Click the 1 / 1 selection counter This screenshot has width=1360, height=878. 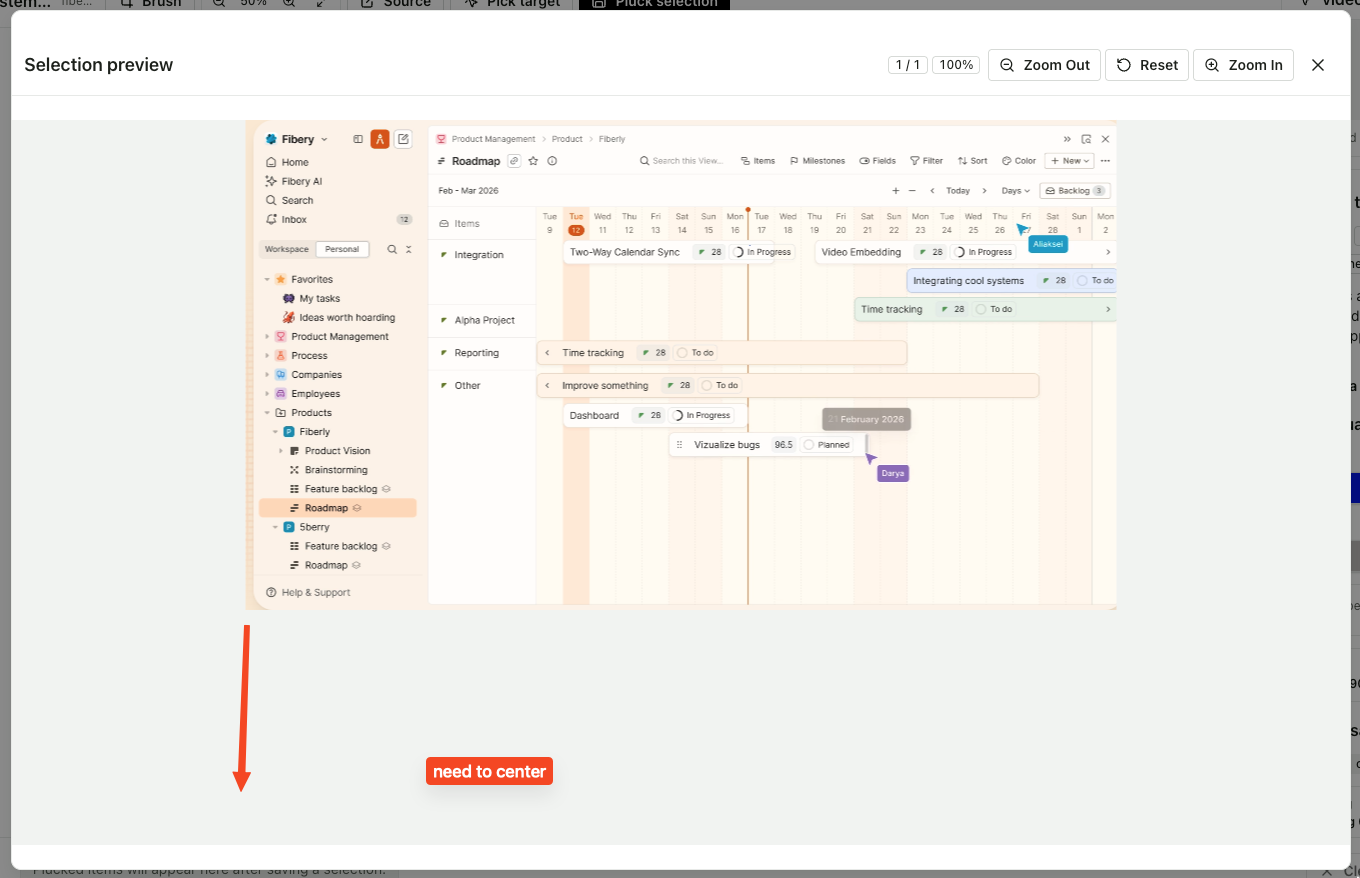908,65
